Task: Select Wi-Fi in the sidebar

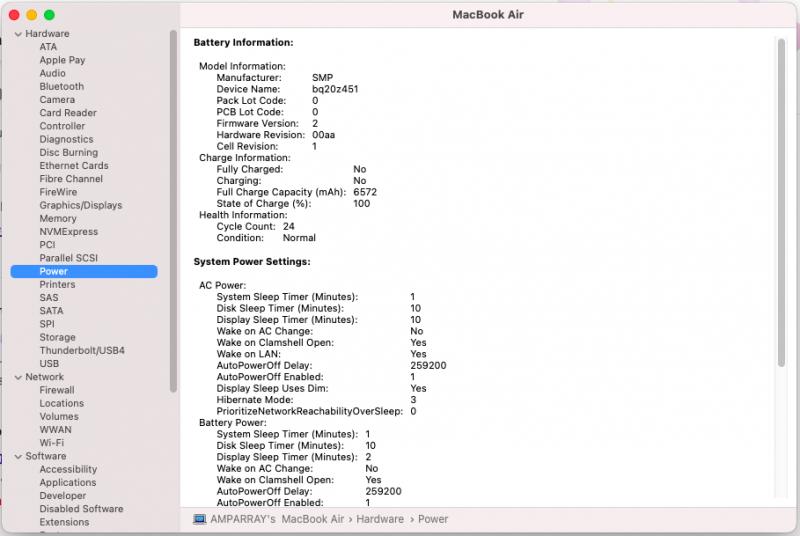Action: tap(52, 443)
